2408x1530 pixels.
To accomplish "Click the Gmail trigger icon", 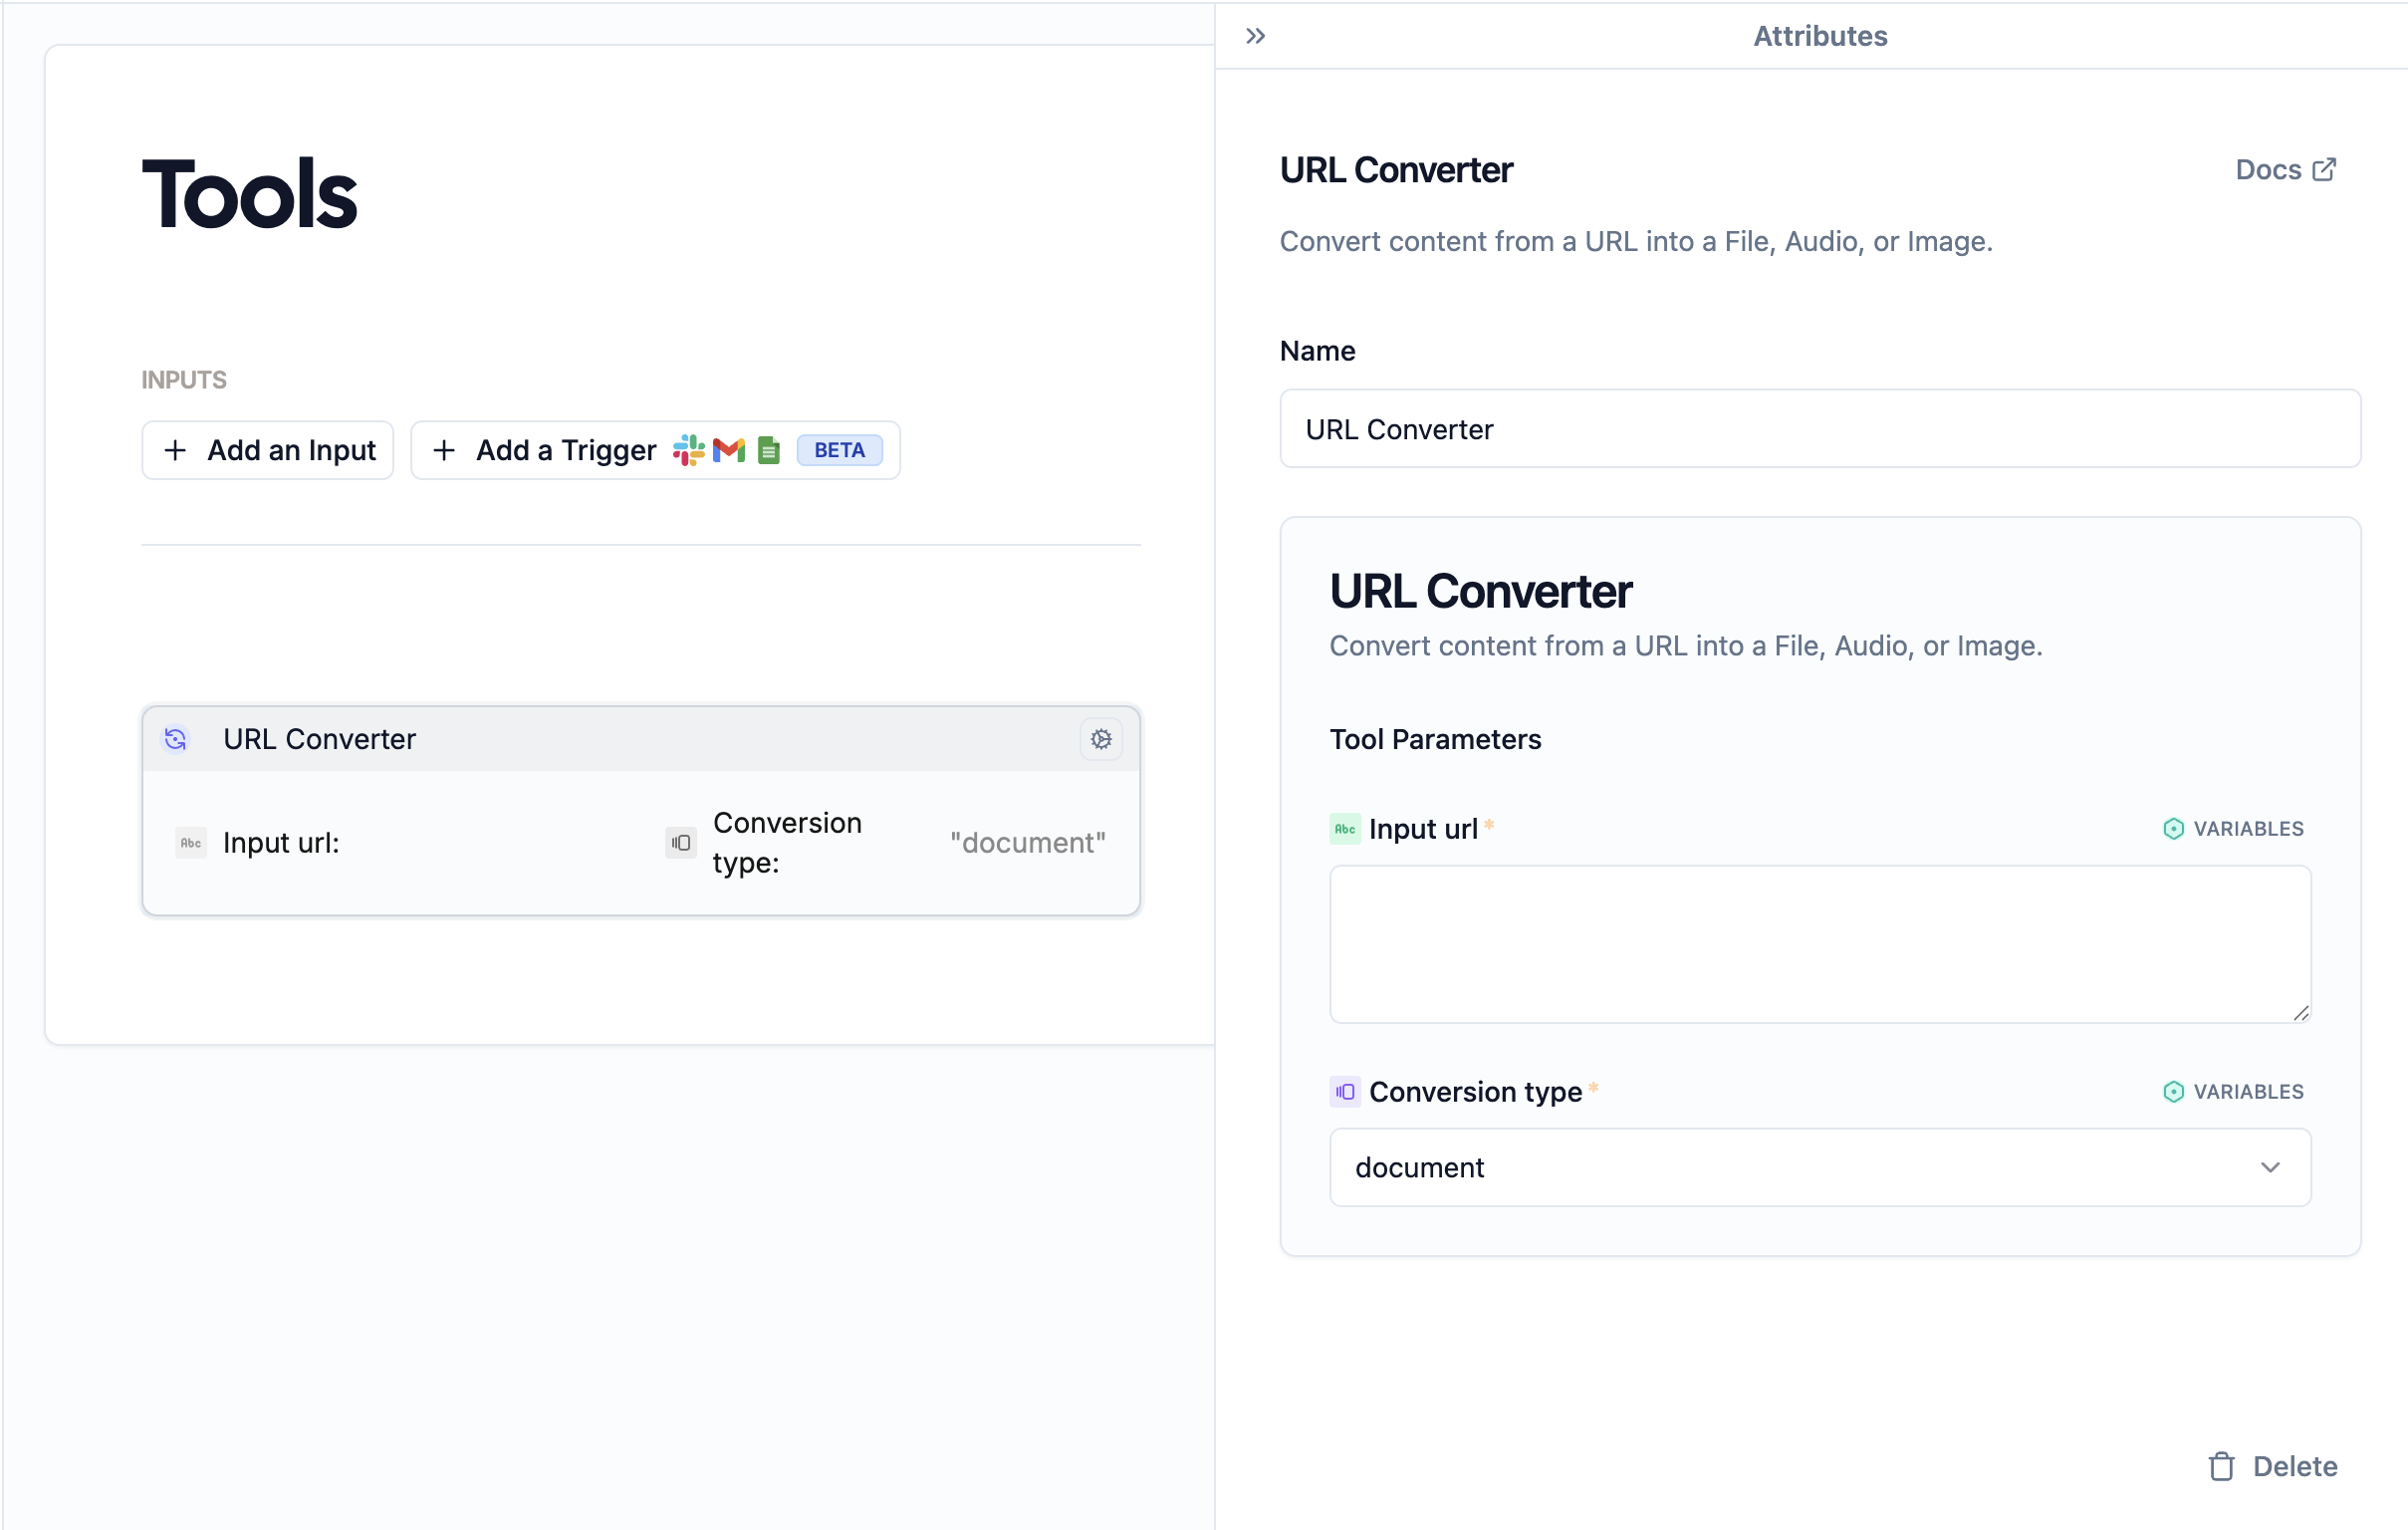I will (729, 450).
